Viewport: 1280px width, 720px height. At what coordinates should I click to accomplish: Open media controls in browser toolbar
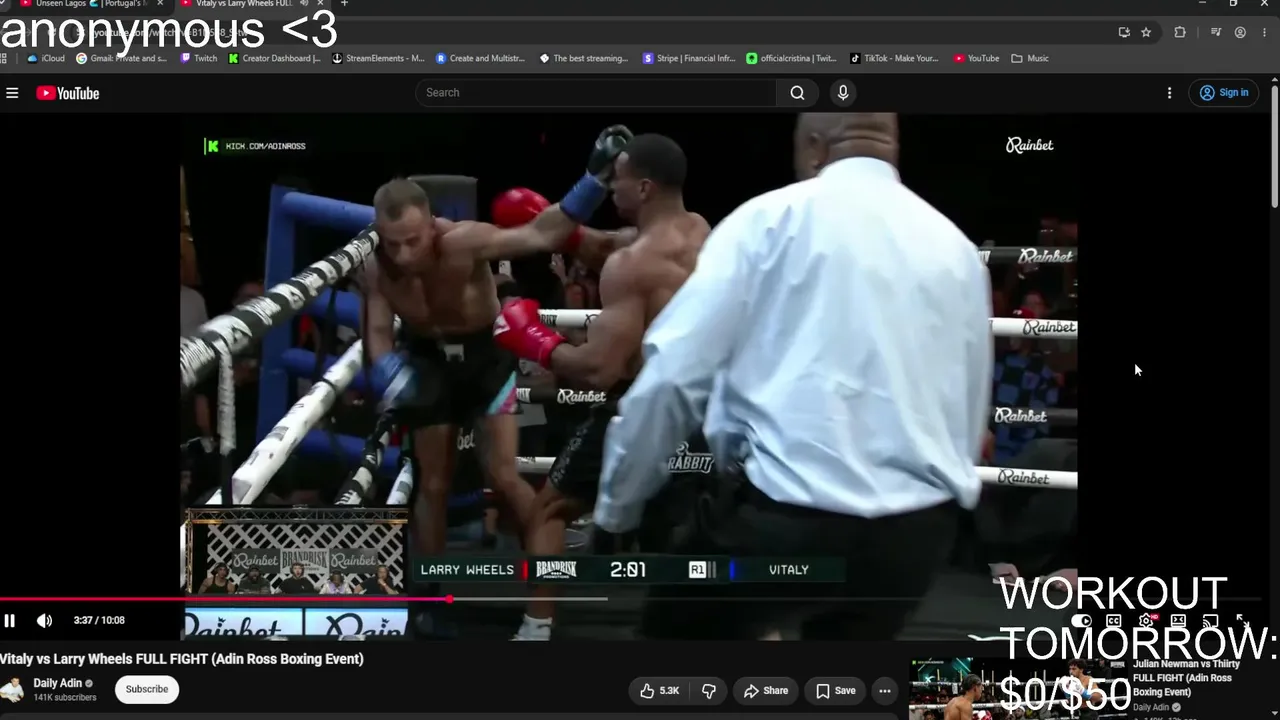[x=1216, y=32]
